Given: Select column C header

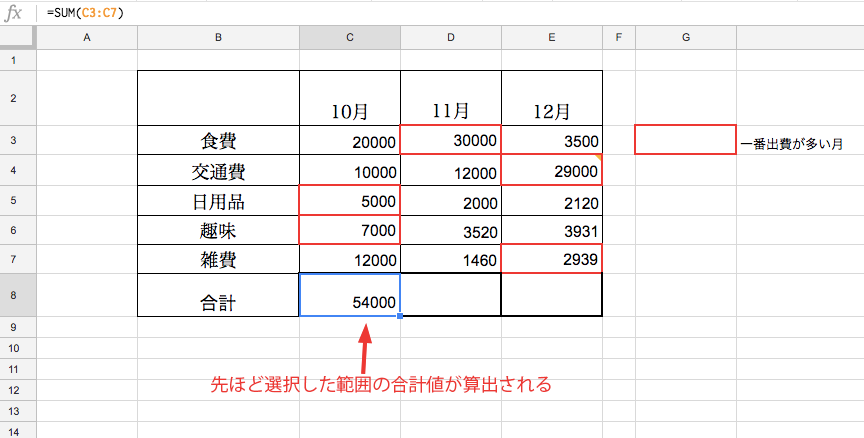Looking at the screenshot, I should pos(349,37).
